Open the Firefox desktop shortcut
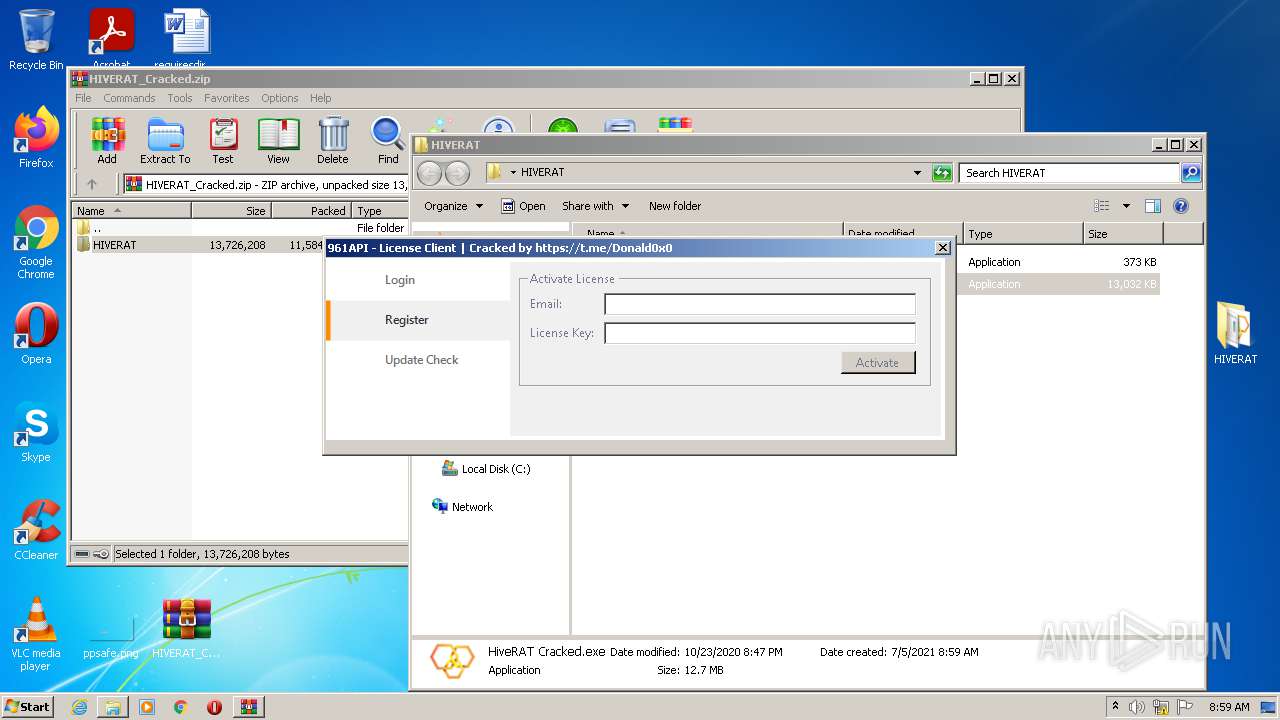This screenshot has width=1280, height=720. click(x=36, y=137)
